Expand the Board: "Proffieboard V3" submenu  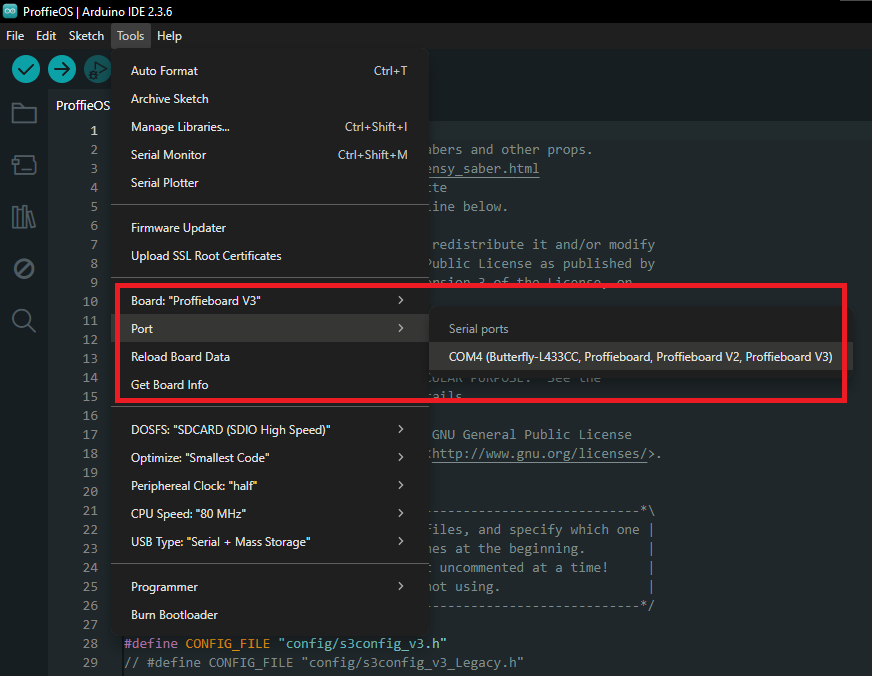(x=270, y=301)
